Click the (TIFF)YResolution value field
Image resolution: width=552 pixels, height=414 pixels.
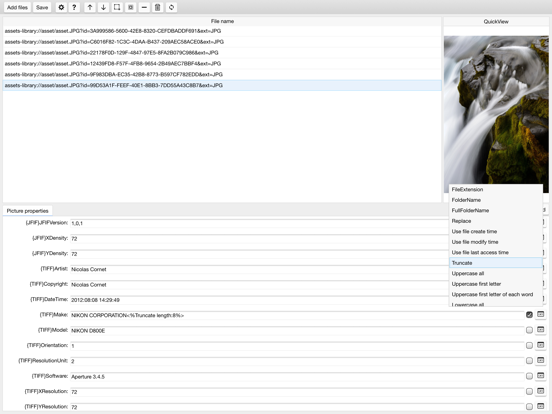pos(297,407)
